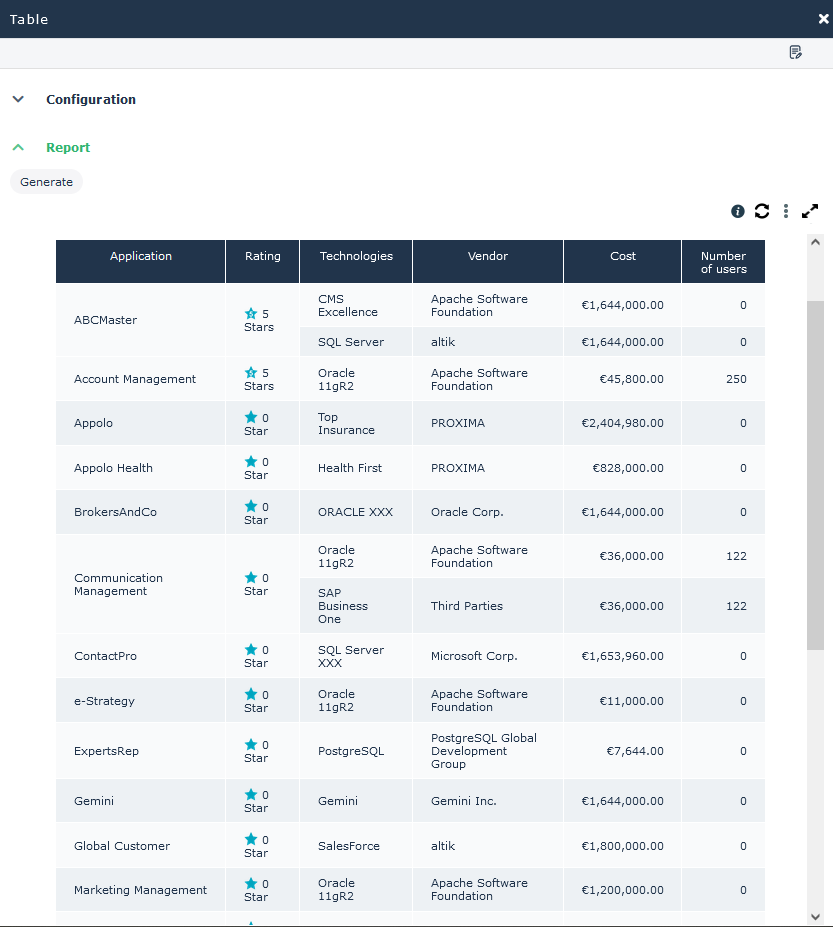This screenshot has height=927, width=833.
Task: Click the Generate button
Action: 46,182
